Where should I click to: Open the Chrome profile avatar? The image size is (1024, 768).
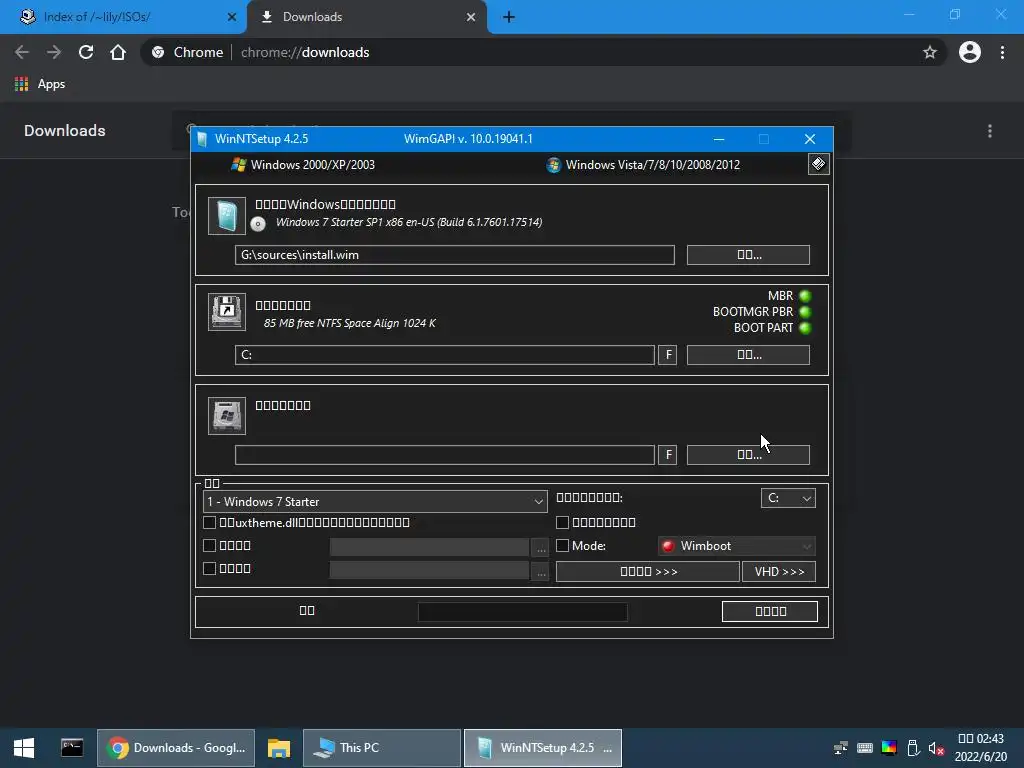pyautogui.click(x=970, y=52)
